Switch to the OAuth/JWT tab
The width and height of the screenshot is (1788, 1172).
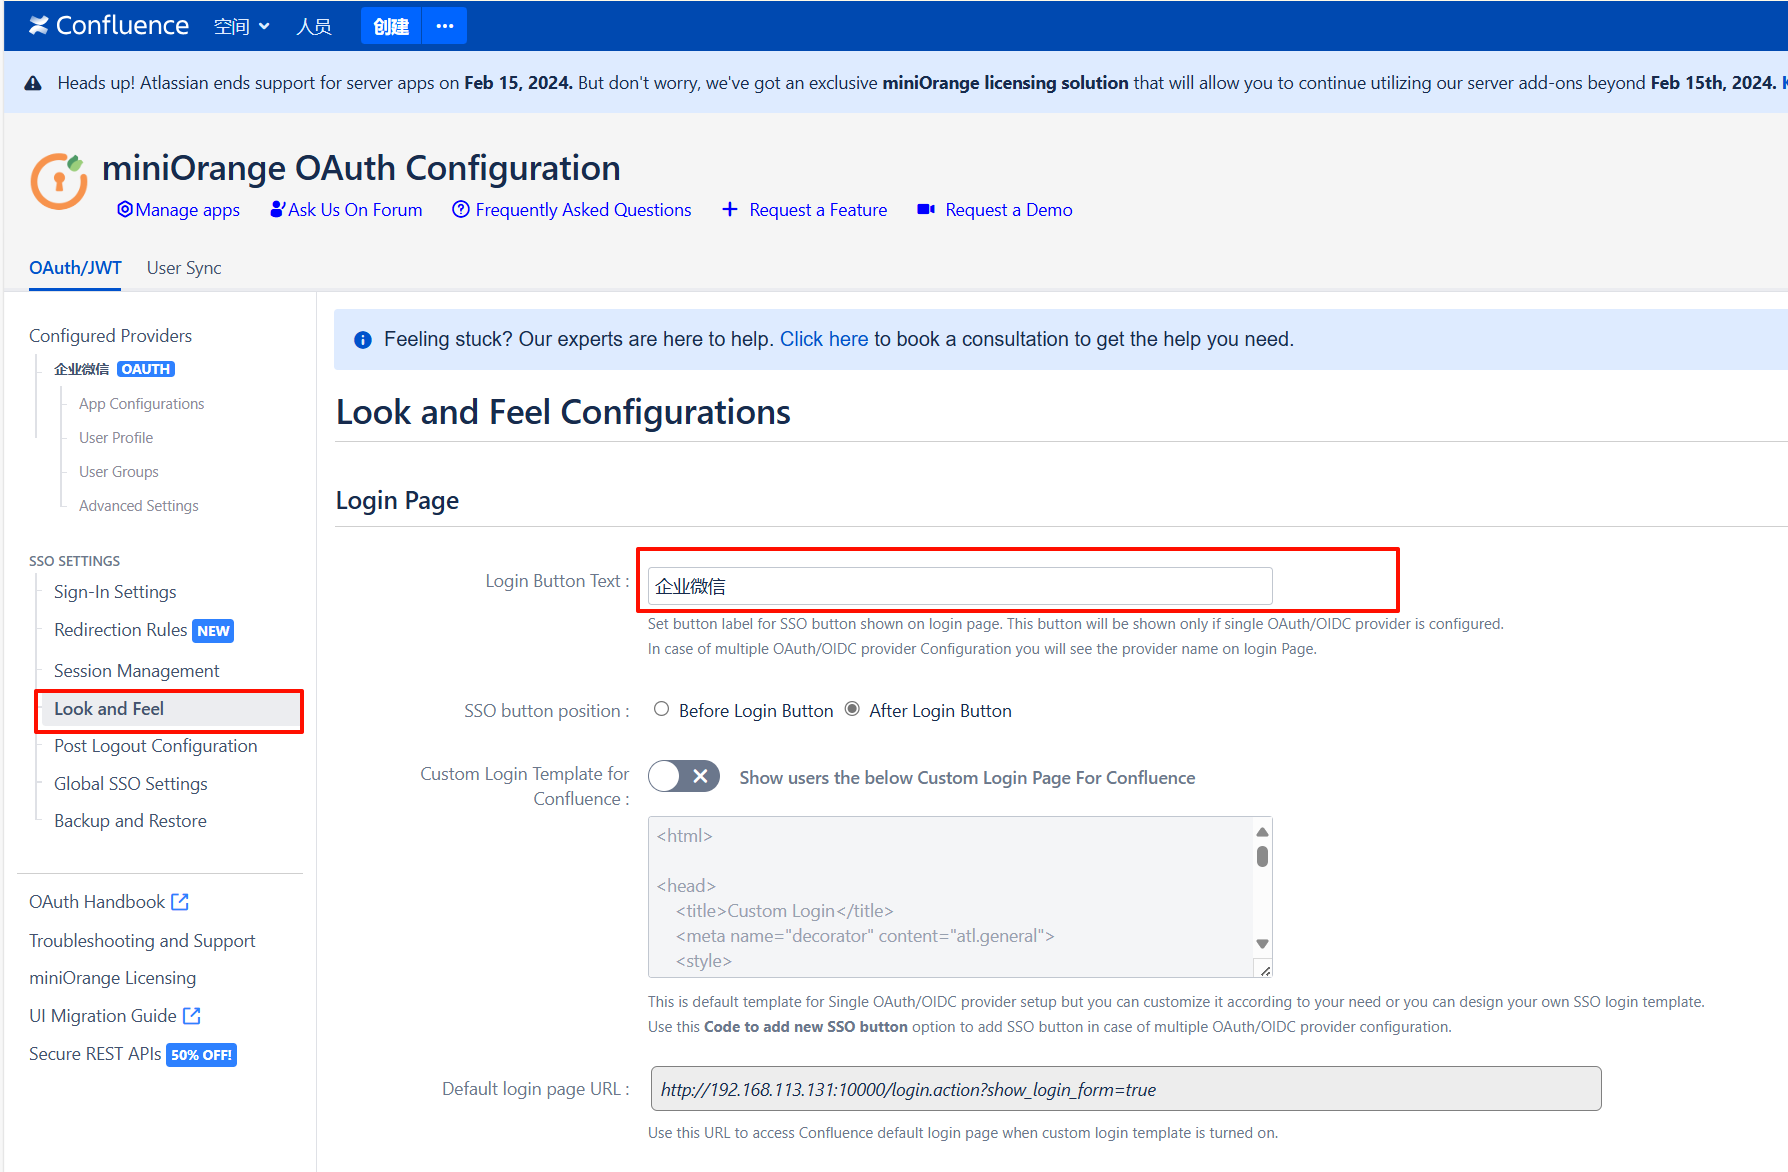tap(75, 268)
